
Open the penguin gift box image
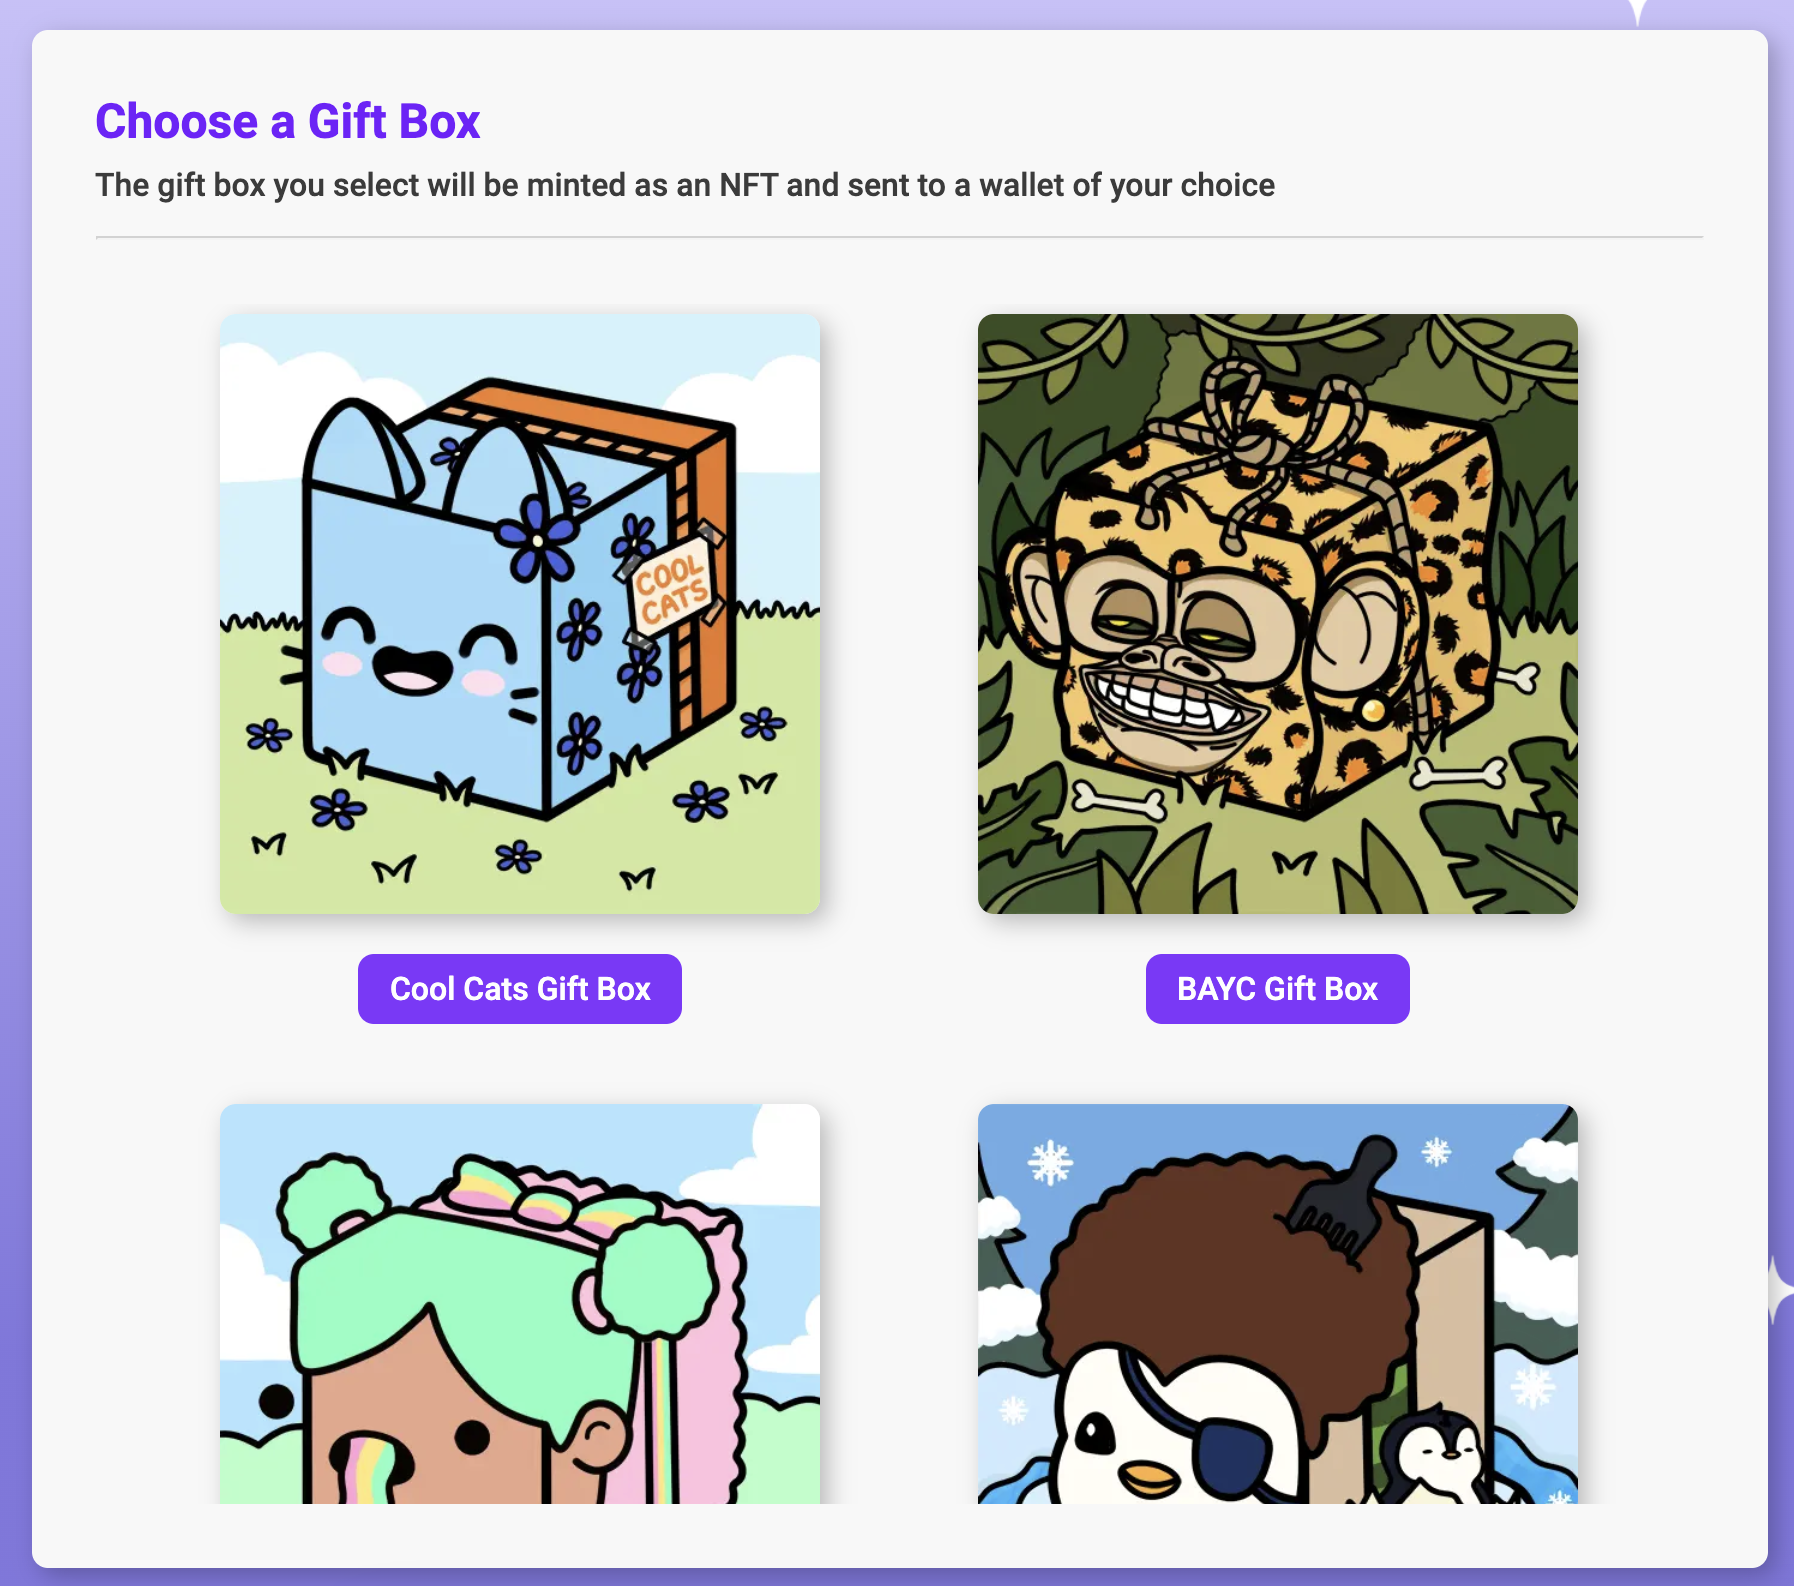click(x=1278, y=1304)
